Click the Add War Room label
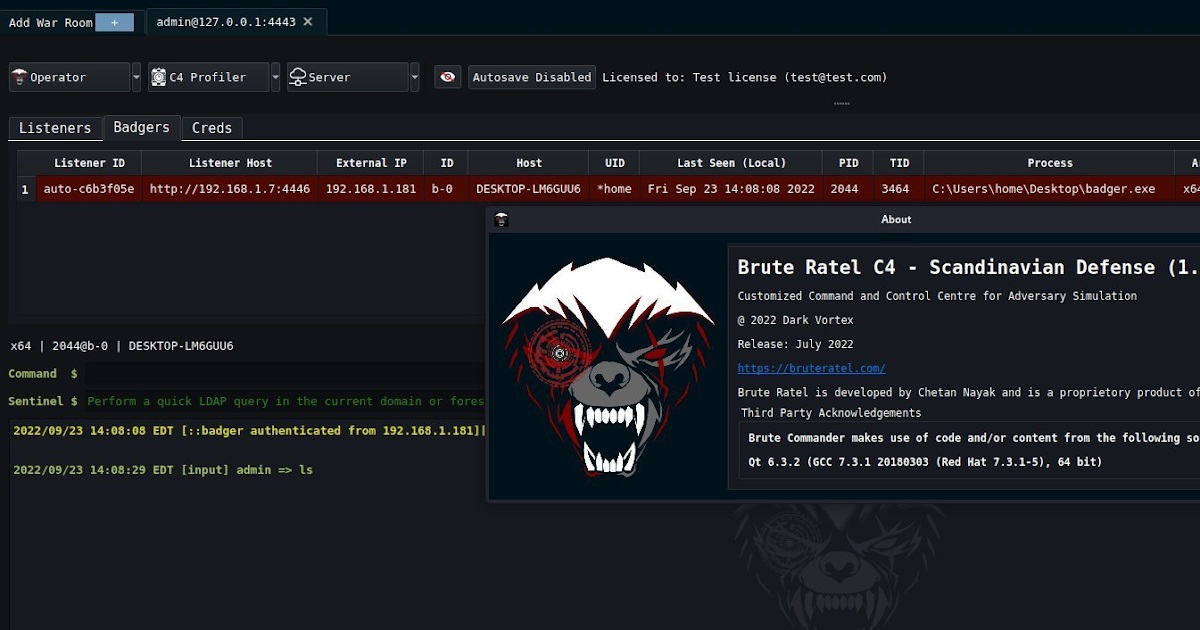The image size is (1200, 630). (x=50, y=22)
